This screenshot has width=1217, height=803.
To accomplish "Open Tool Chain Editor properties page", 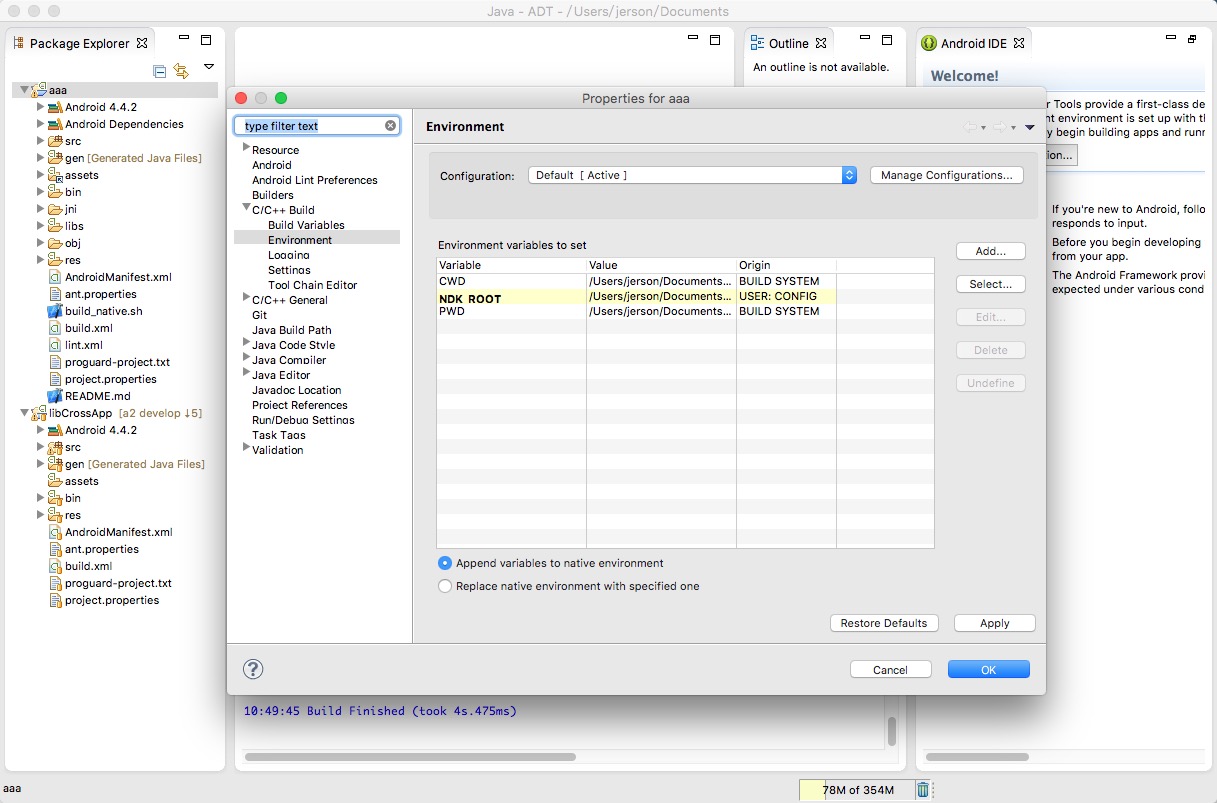I will pos(312,285).
